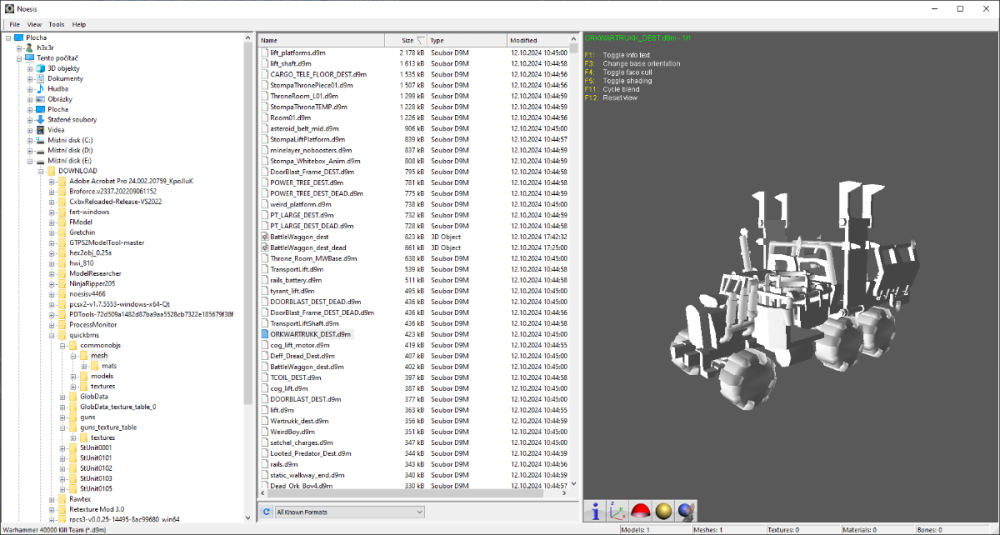Click the red dome icon in viewer toolbar
Image resolution: width=1000 pixels, height=535 pixels.
coord(640,511)
